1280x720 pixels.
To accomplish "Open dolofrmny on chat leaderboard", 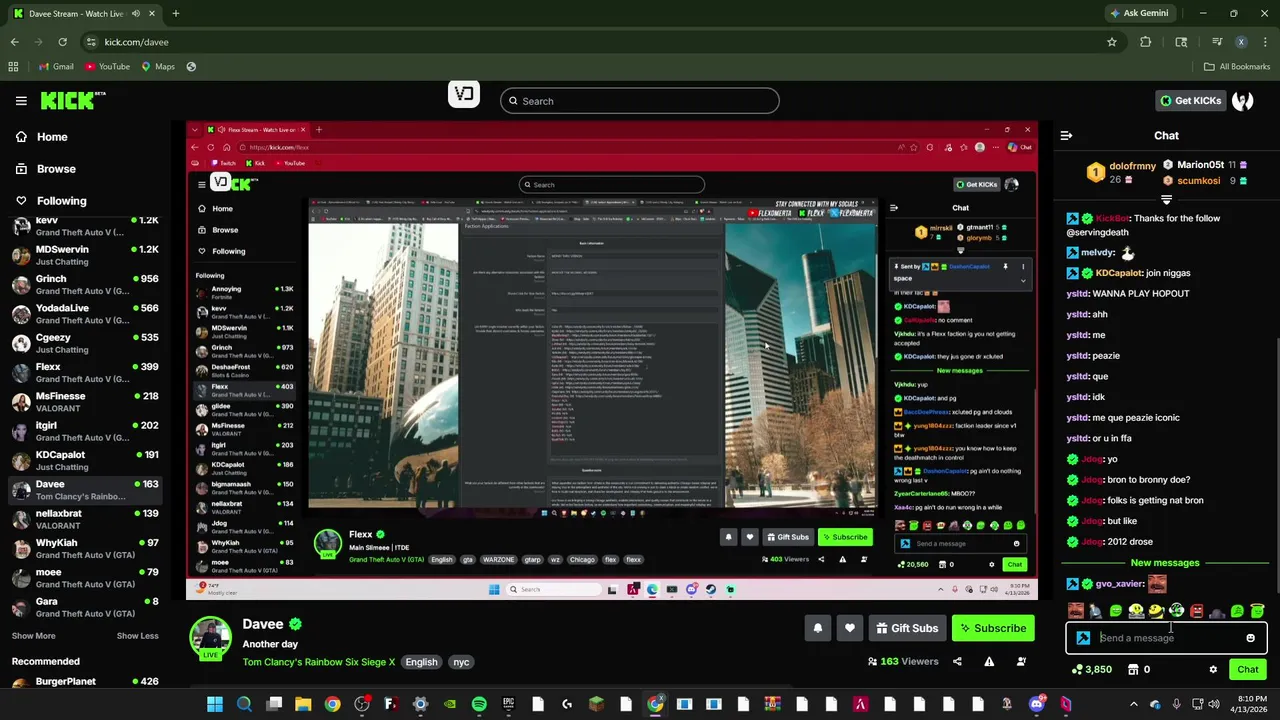I will click(x=1132, y=166).
